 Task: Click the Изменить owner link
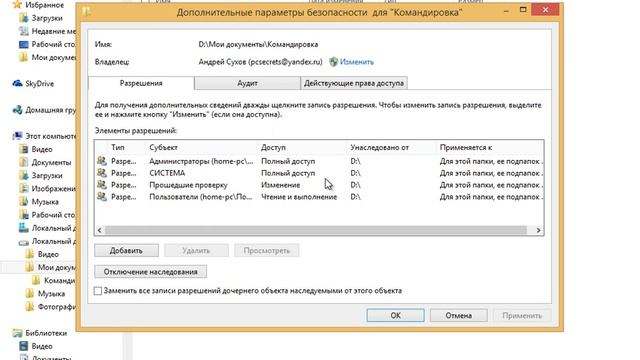[x=357, y=62]
